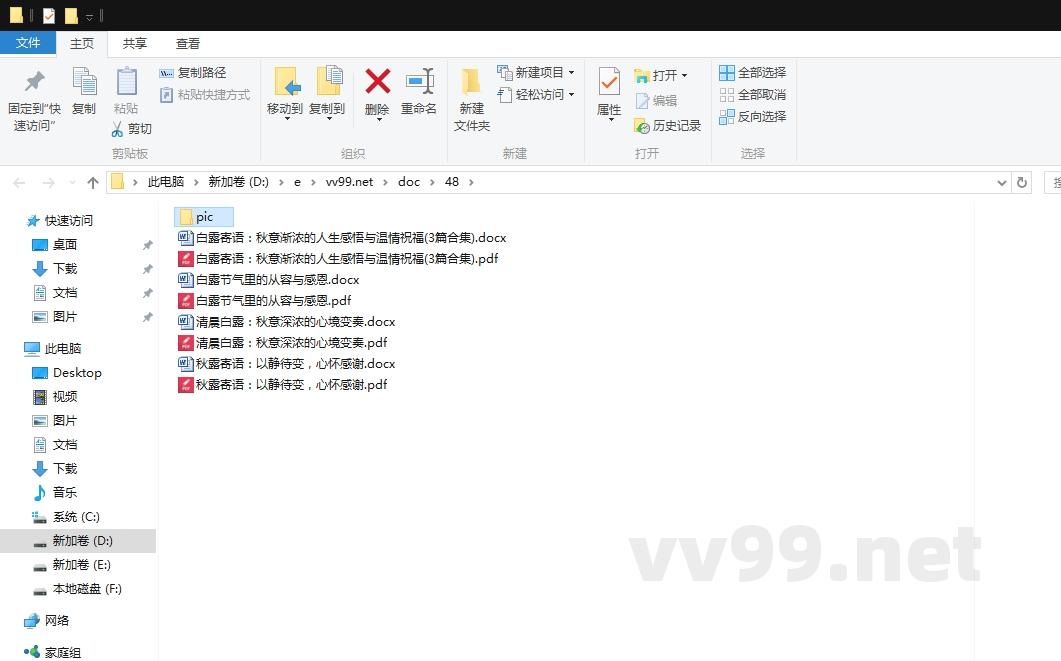Expand the address bar history dropdown arrow
Image resolution: width=1061 pixels, height=661 pixels.
(1003, 182)
